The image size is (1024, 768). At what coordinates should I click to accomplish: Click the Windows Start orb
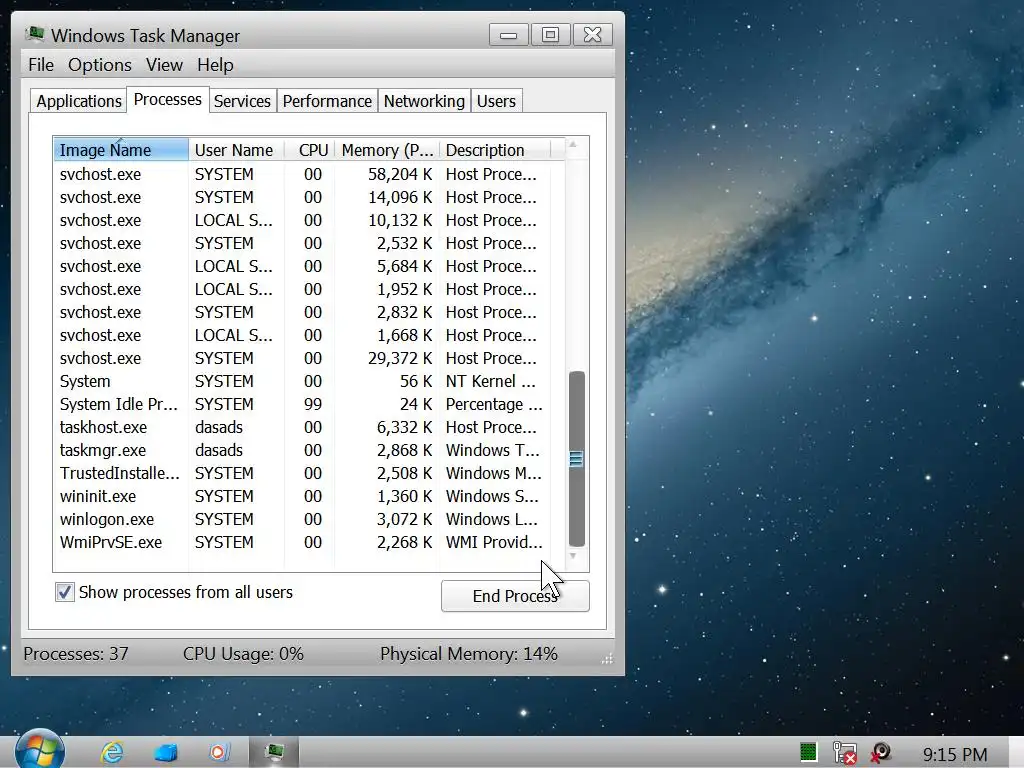40,751
